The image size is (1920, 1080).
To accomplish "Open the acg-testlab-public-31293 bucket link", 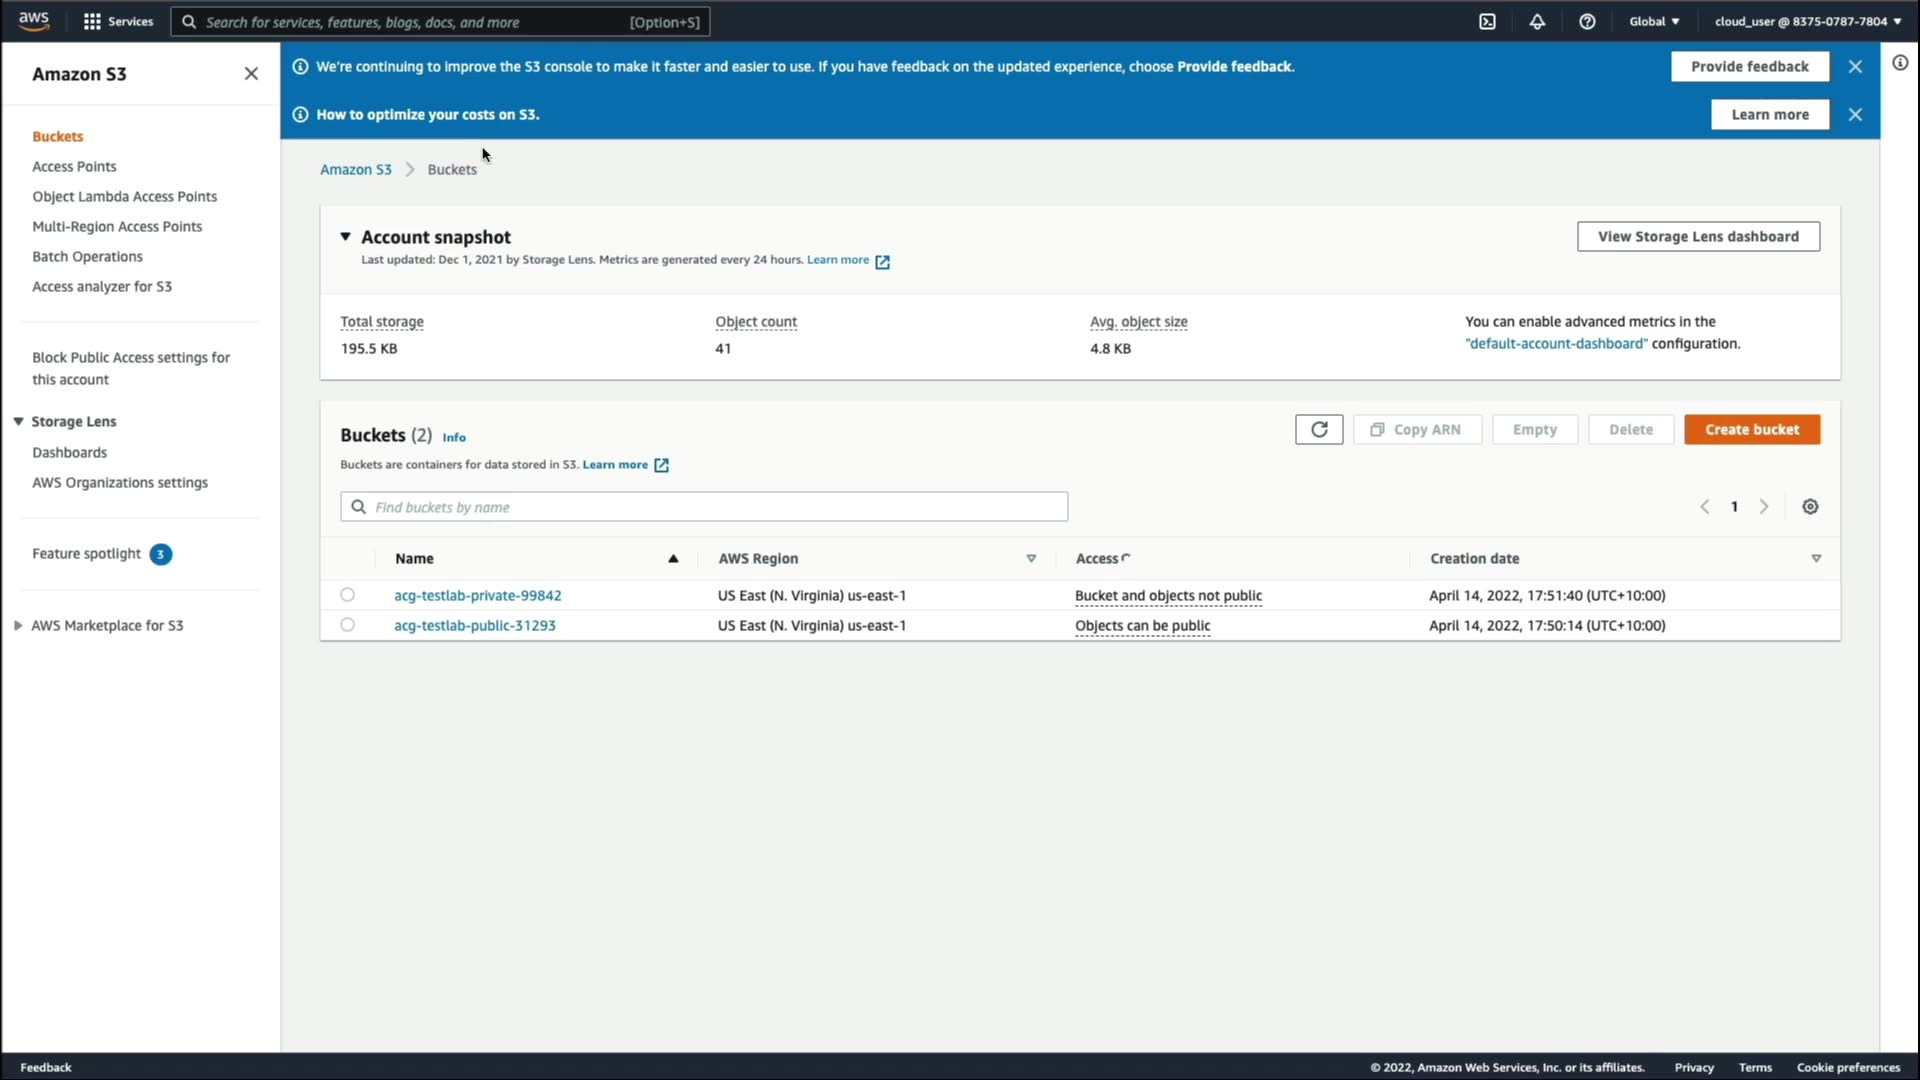I will pyautogui.click(x=474, y=625).
